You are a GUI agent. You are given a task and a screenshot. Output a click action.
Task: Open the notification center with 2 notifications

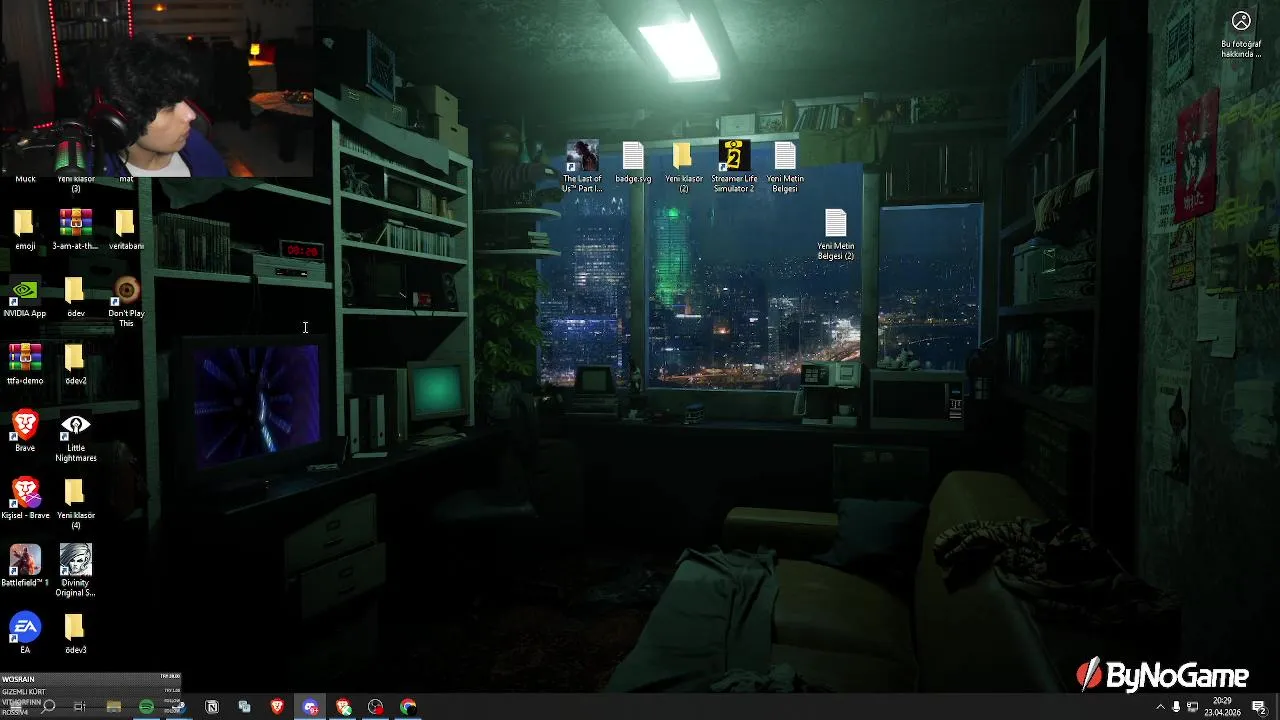[x=1259, y=707]
